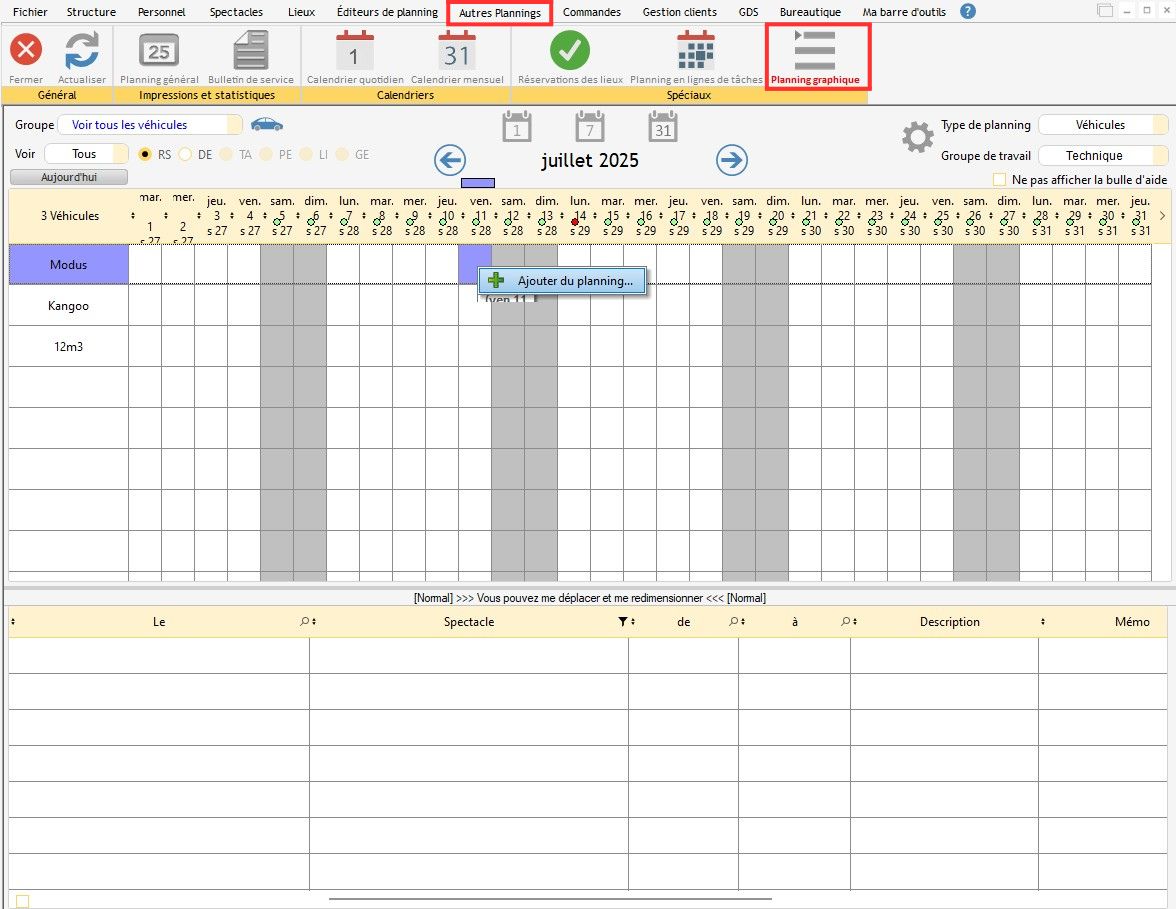
Task: Go to previous month with left arrow
Action: click(x=450, y=160)
